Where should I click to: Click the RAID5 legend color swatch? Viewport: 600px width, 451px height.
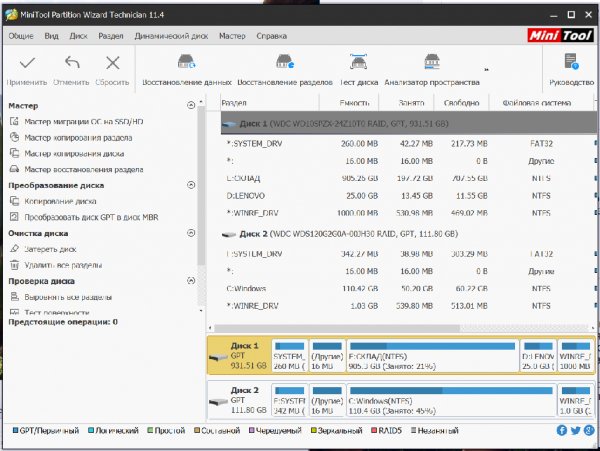click(374, 430)
